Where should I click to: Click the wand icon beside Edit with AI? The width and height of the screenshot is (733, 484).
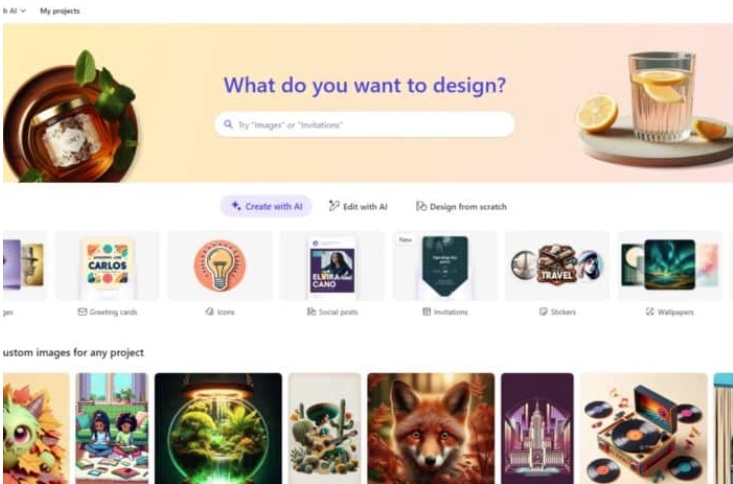coord(334,206)
